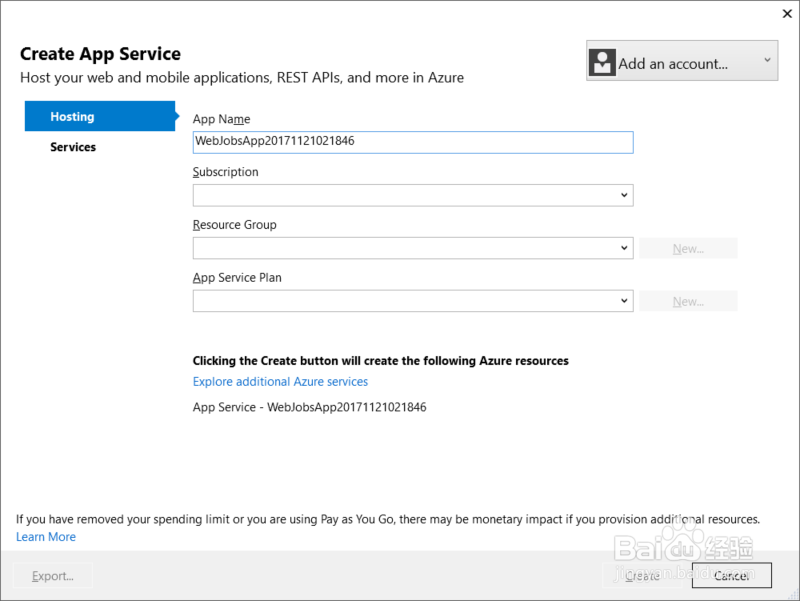Image resolution: width=800 pixels, height=601 pixels.
Task: Focus the App Name text field
Action: [412, 142]
